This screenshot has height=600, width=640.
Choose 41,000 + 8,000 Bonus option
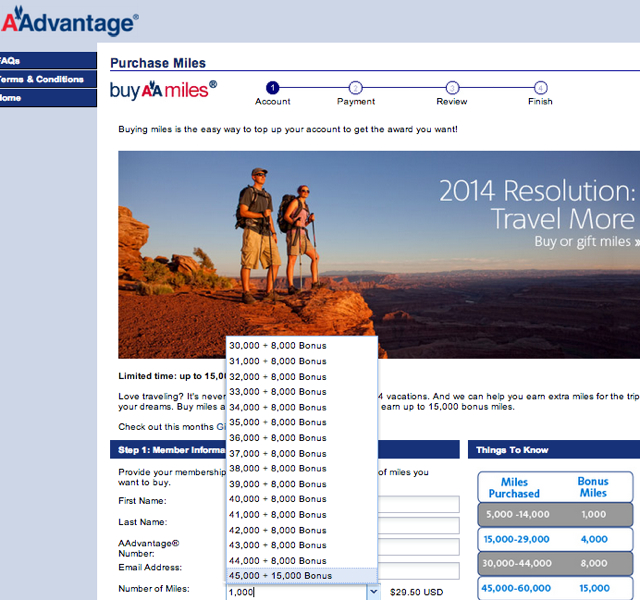[302, 515]
